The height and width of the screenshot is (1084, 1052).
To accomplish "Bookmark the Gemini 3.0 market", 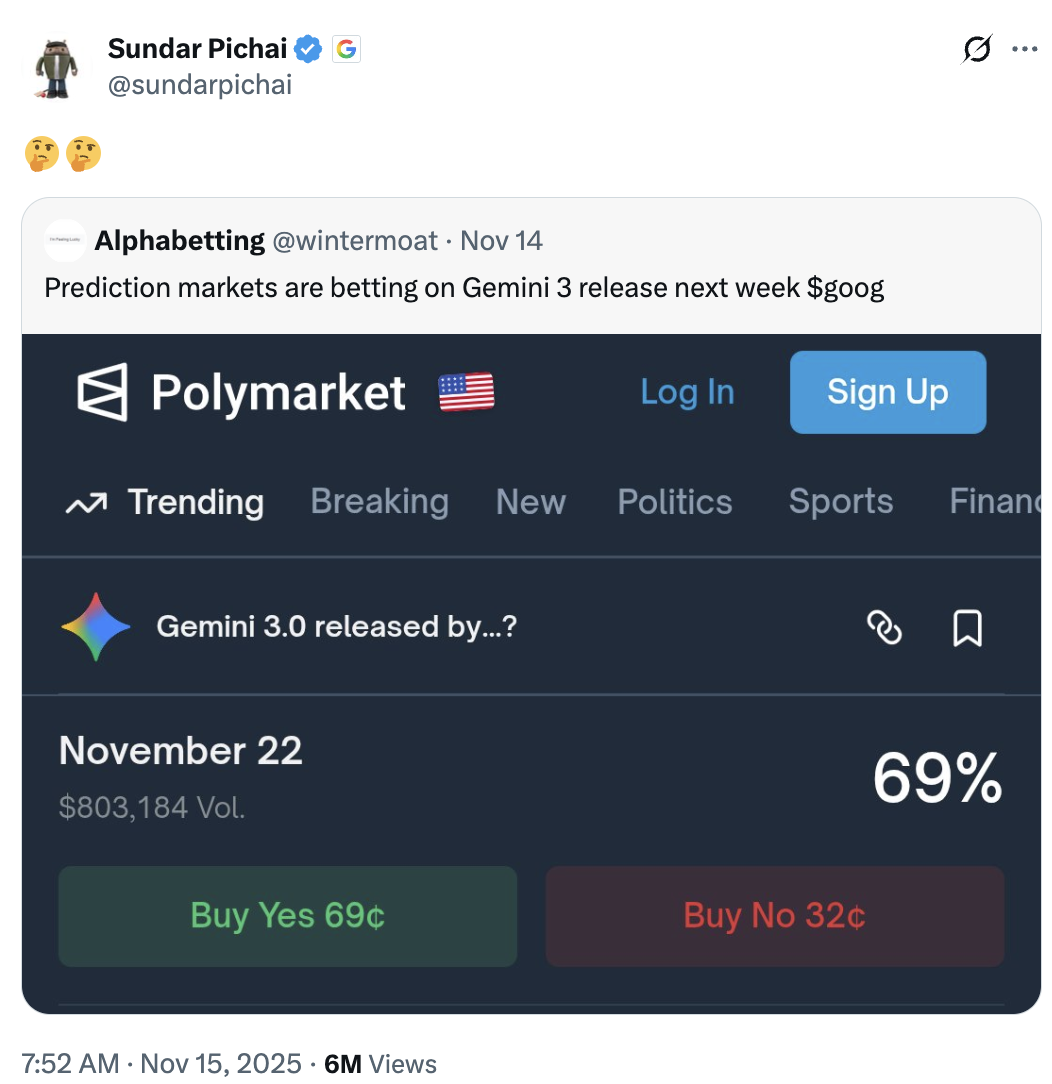I will [967, 628].
